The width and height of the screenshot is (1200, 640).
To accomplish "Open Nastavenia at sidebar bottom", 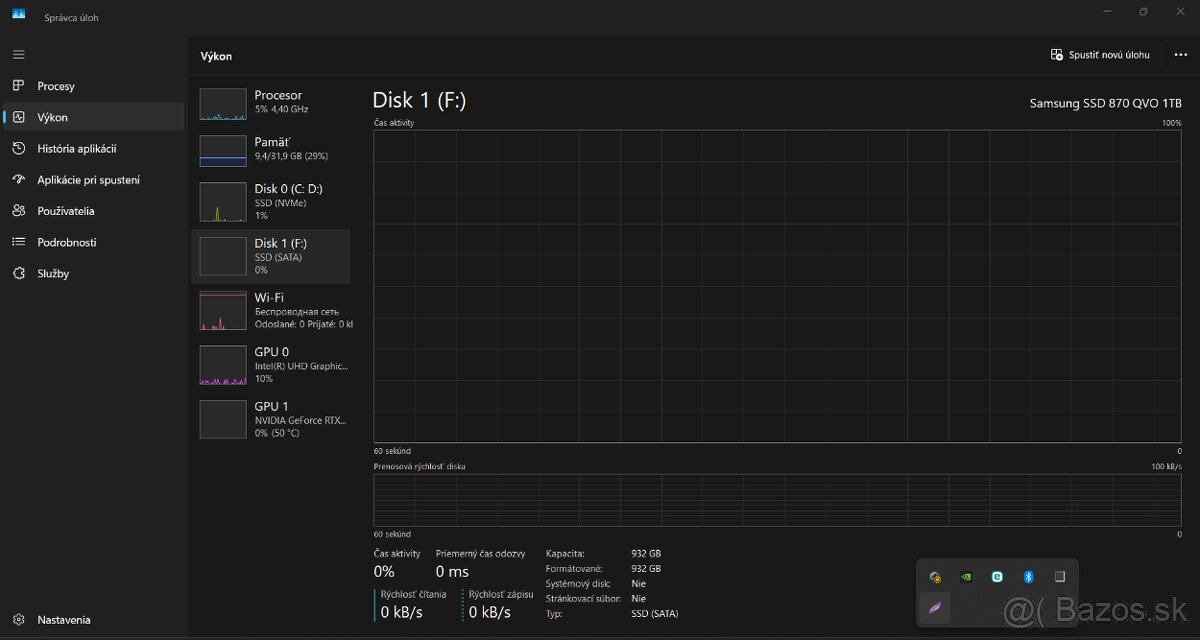I will tap(63, 620).
